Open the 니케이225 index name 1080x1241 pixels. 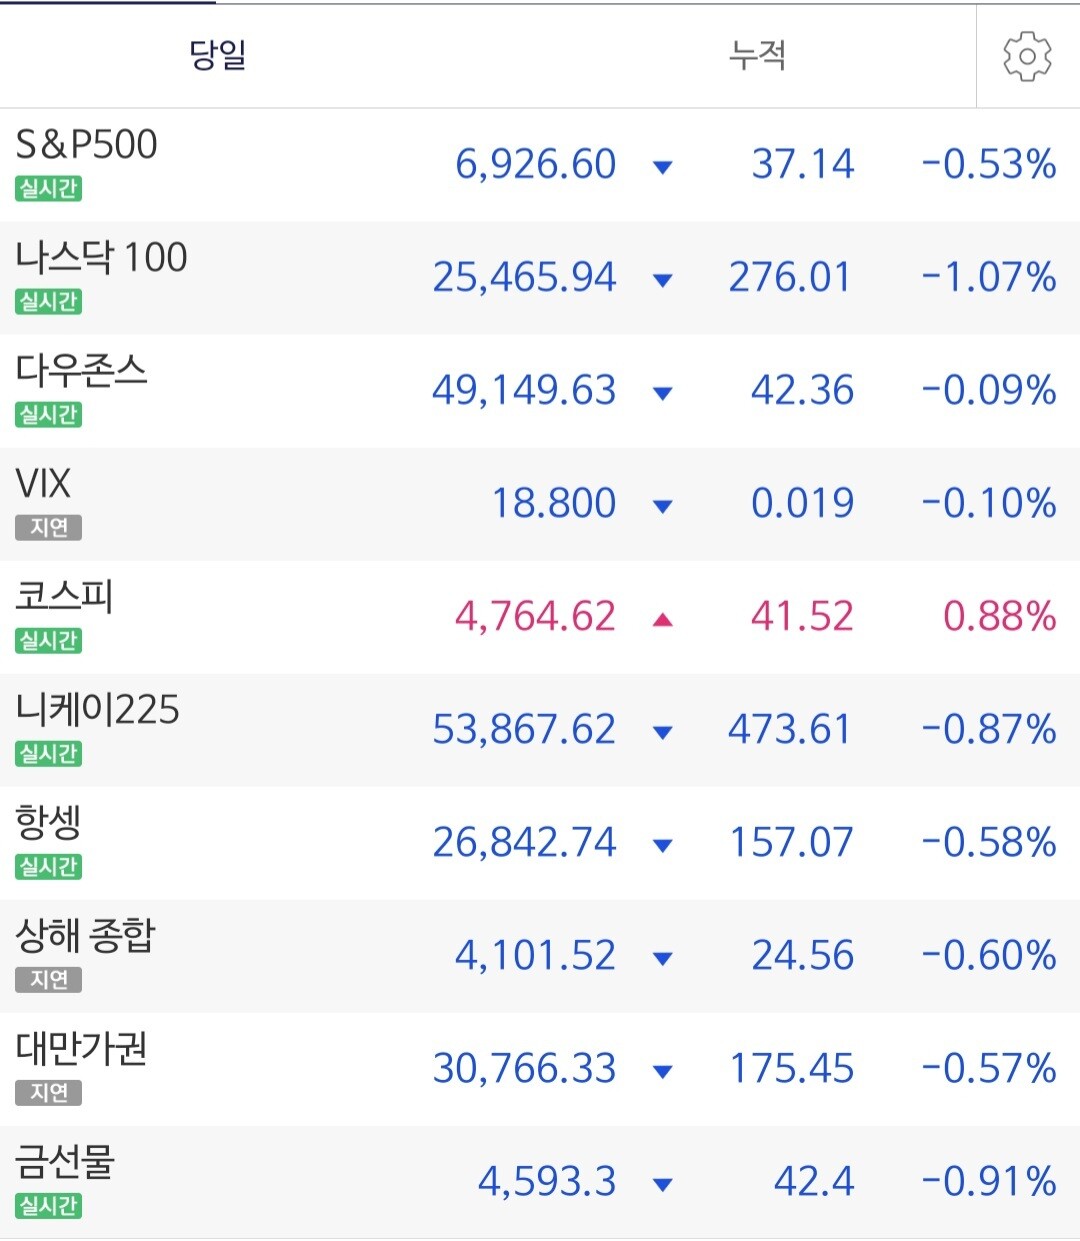tap(98, 710)
